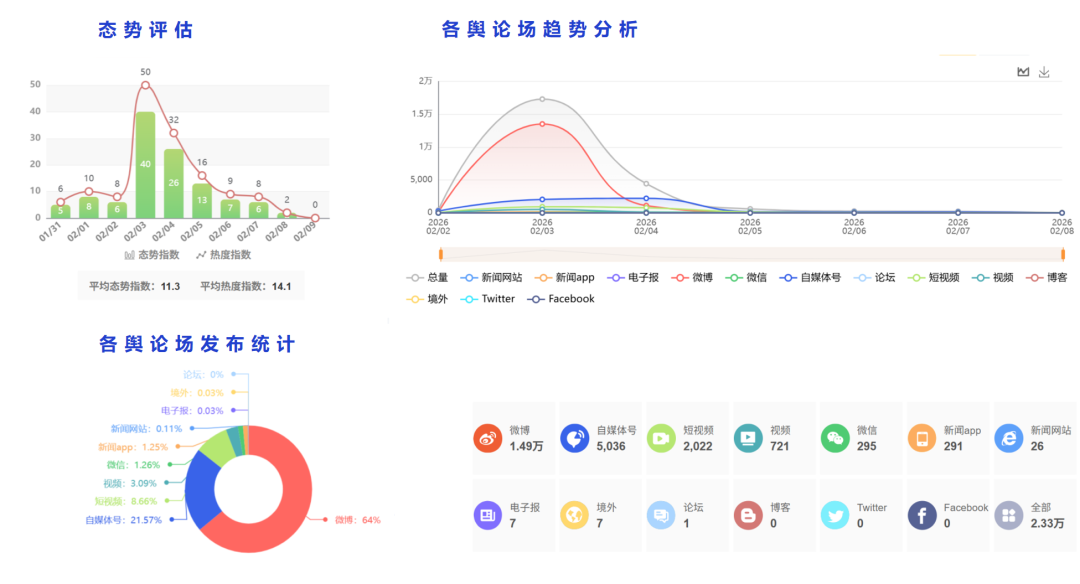Toggle 总量 series in legend

tap(427, 278)
